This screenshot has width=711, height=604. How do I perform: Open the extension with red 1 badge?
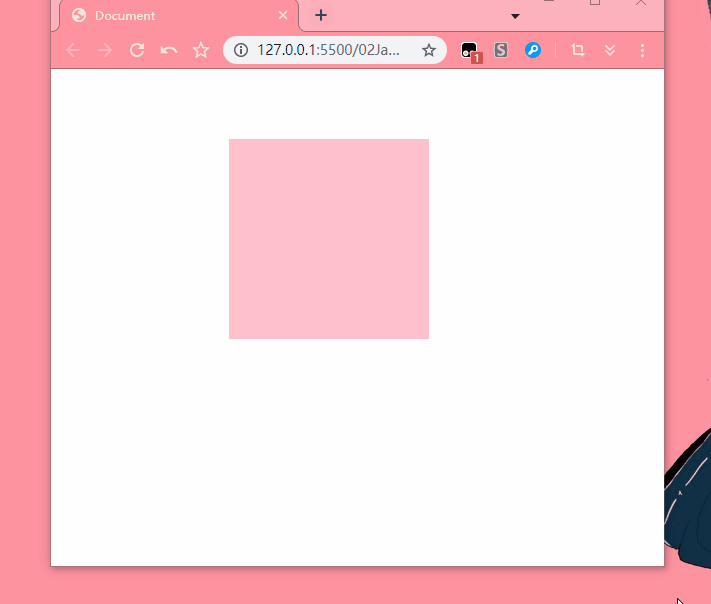[x=471, y=51]
